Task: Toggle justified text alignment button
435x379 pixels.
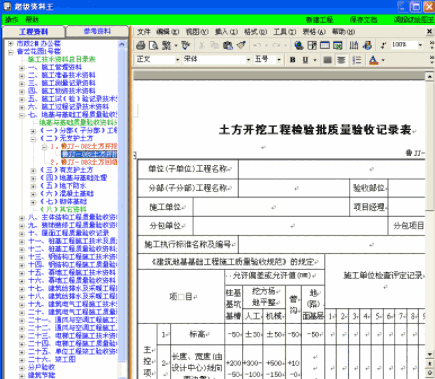Action: pyautogui.click(x=328, y=60)
